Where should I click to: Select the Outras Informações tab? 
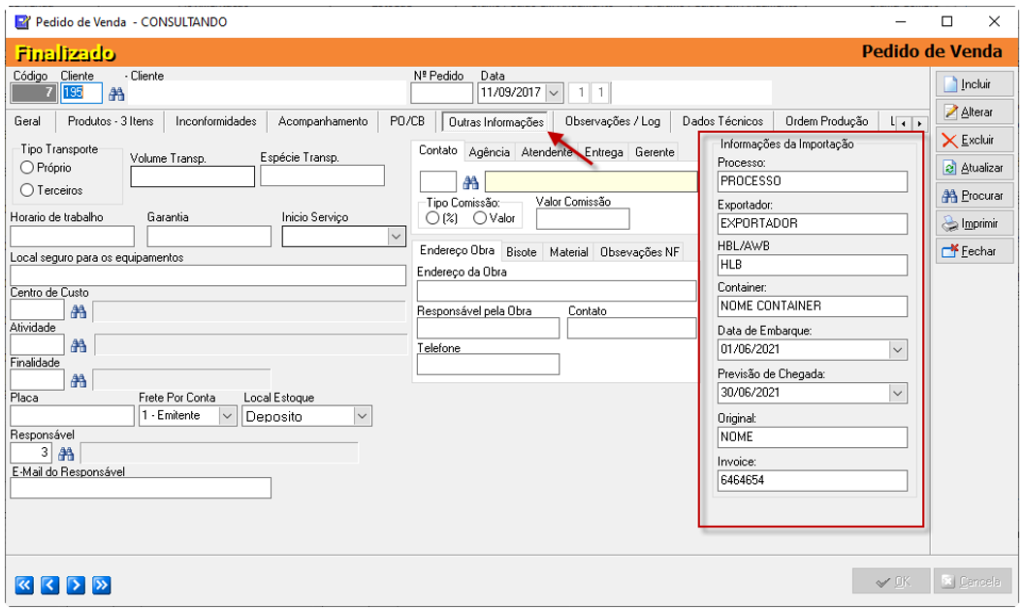(x=496, y=122)
